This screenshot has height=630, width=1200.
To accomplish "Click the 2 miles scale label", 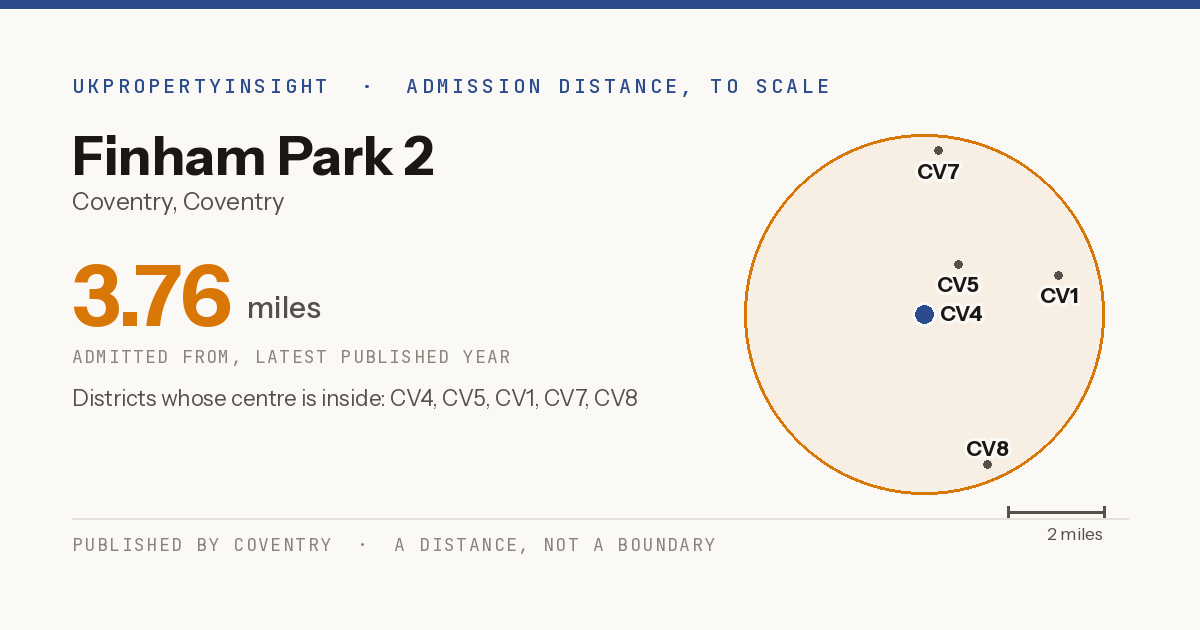I will 1075,535.
